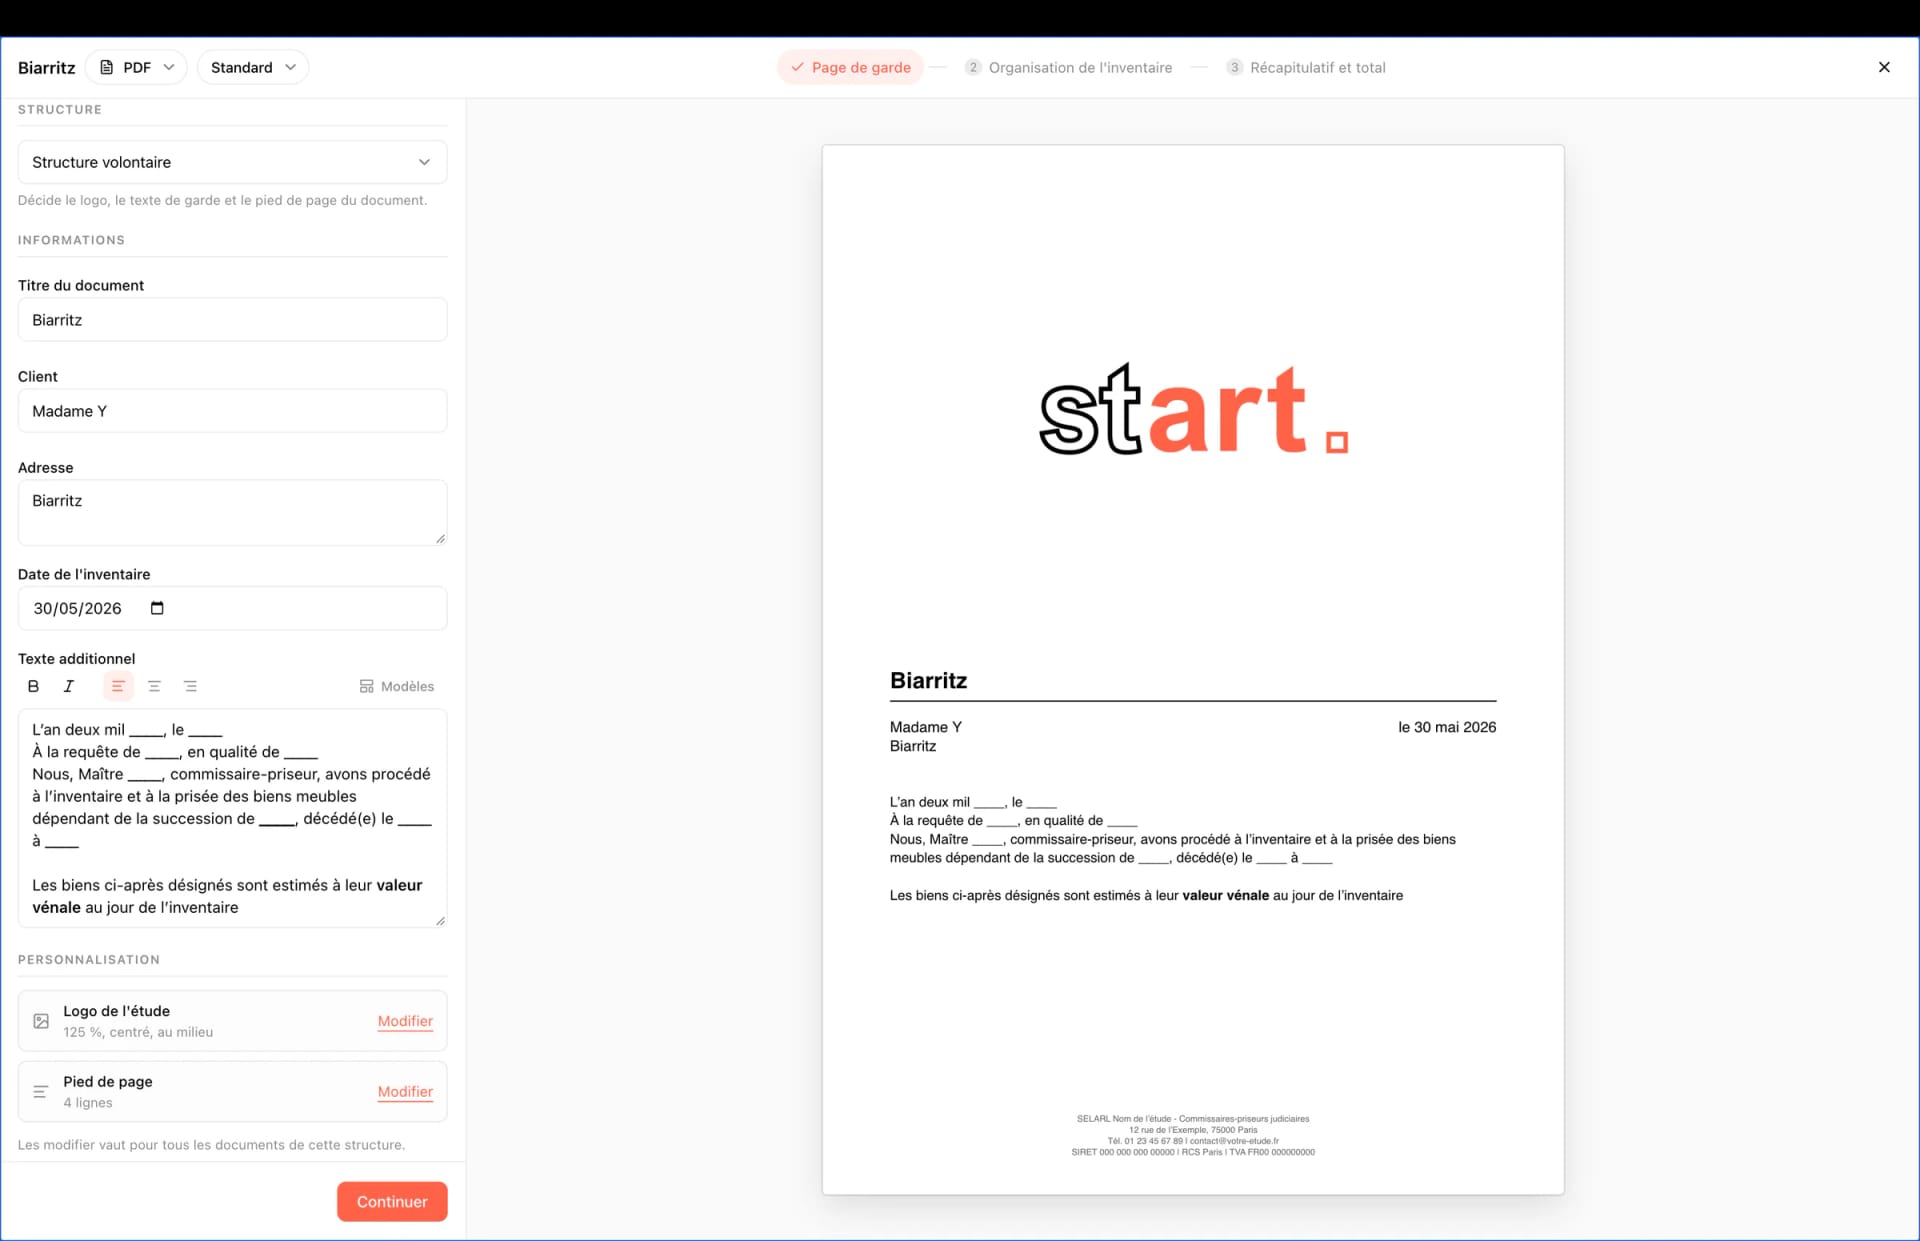Image resolution: width=1920 pixels, height=1241 pixels.
Task: Focus the Client field with Madame Y
Action: click(232, 411)
